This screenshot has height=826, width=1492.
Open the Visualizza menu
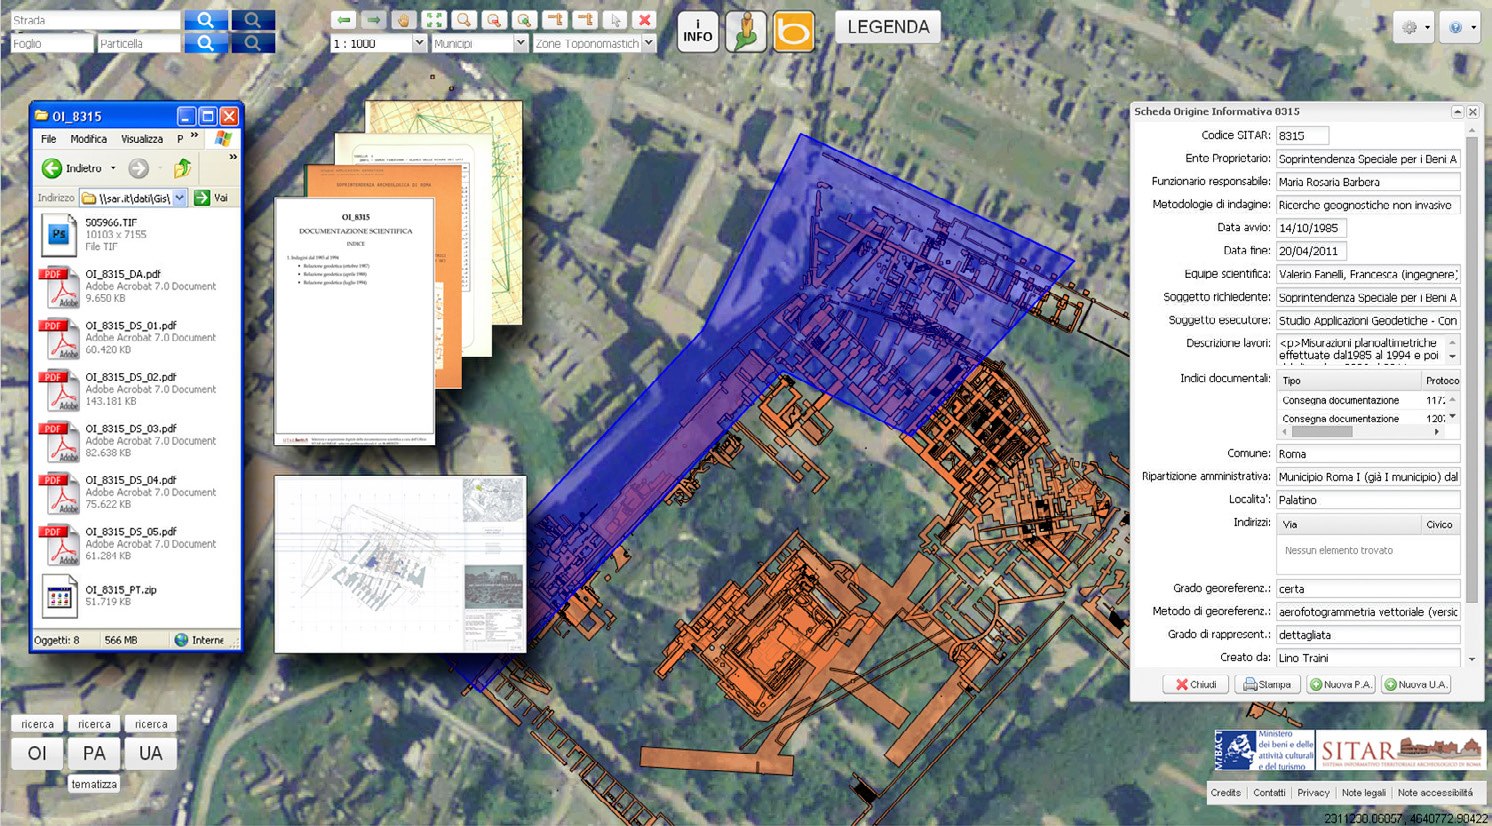[142, 139]
